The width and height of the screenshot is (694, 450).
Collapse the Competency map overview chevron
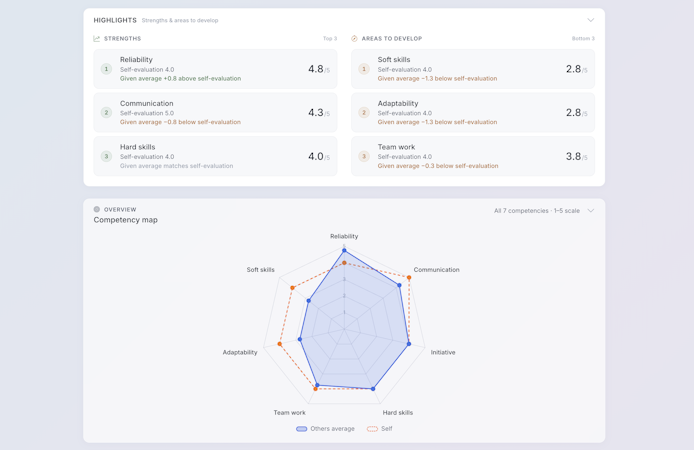(x=590, y=211)
